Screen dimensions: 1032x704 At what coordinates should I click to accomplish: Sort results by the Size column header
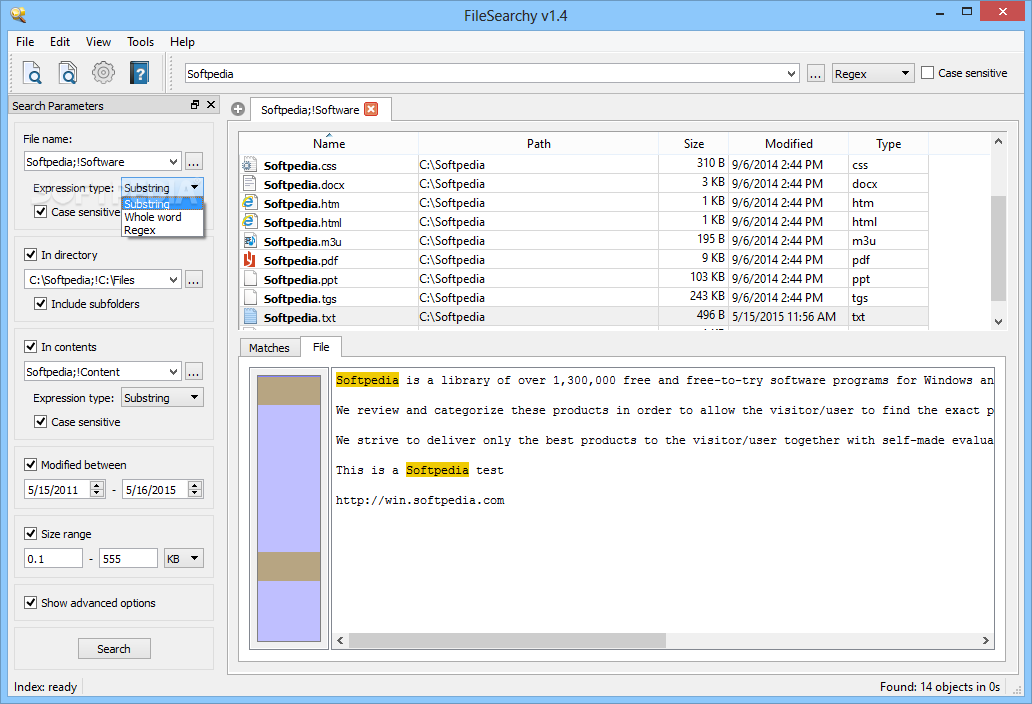point(694,143)
